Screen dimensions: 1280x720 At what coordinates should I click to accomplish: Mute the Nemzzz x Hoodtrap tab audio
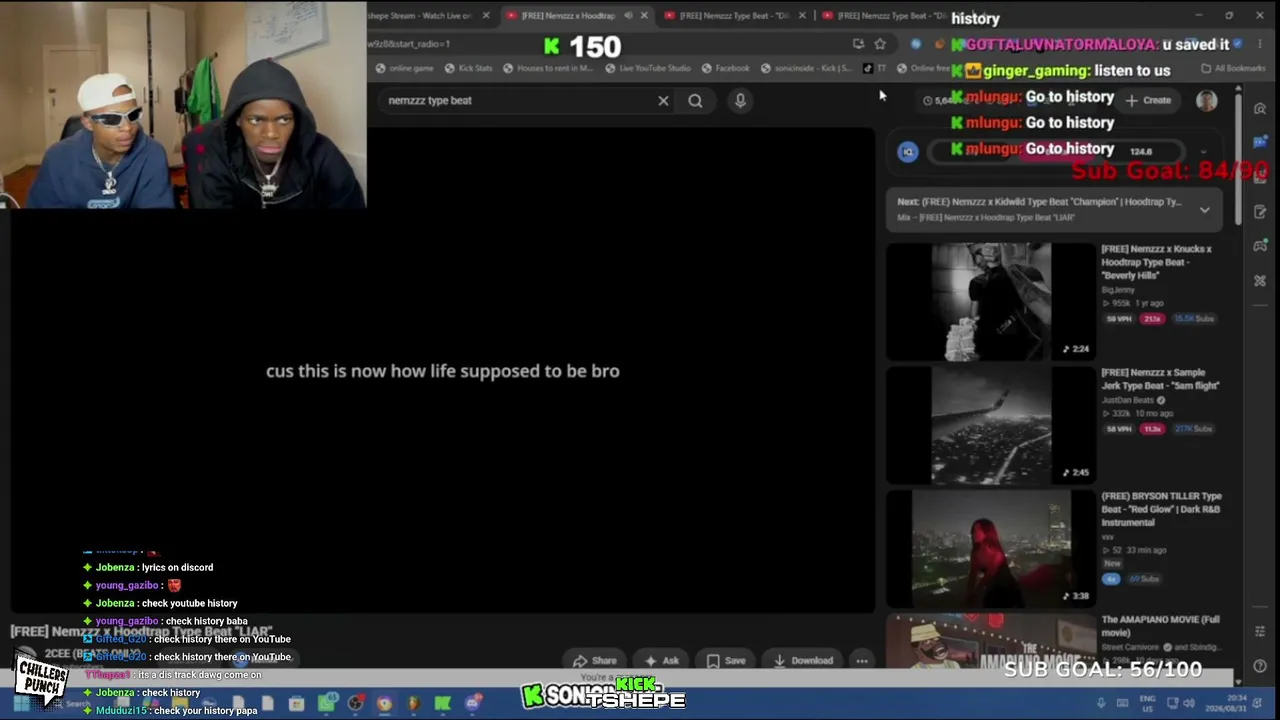pos(628,15)
